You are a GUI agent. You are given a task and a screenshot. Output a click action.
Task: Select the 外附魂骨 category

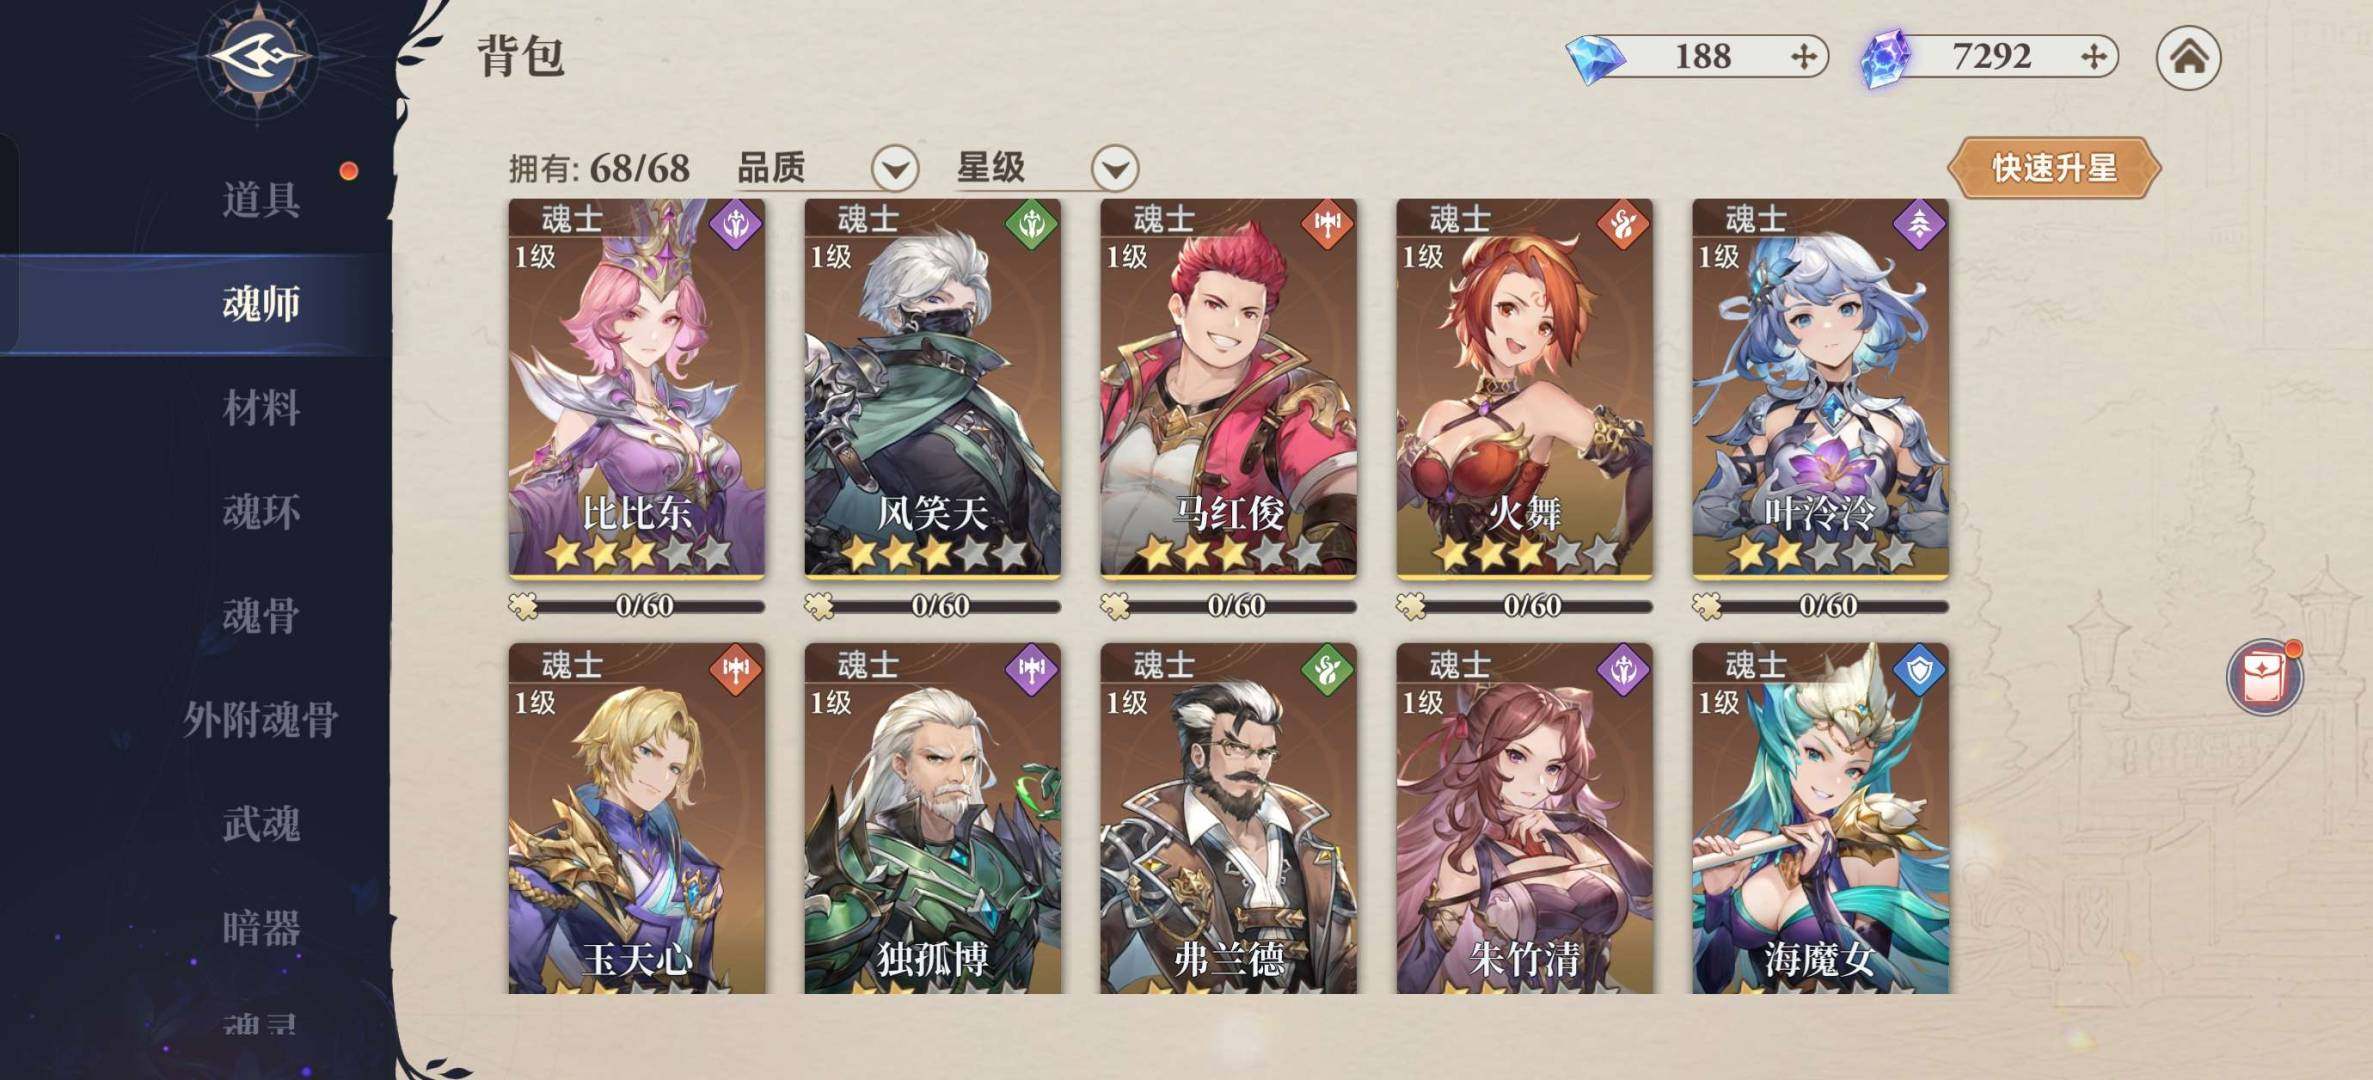(261, 720)
